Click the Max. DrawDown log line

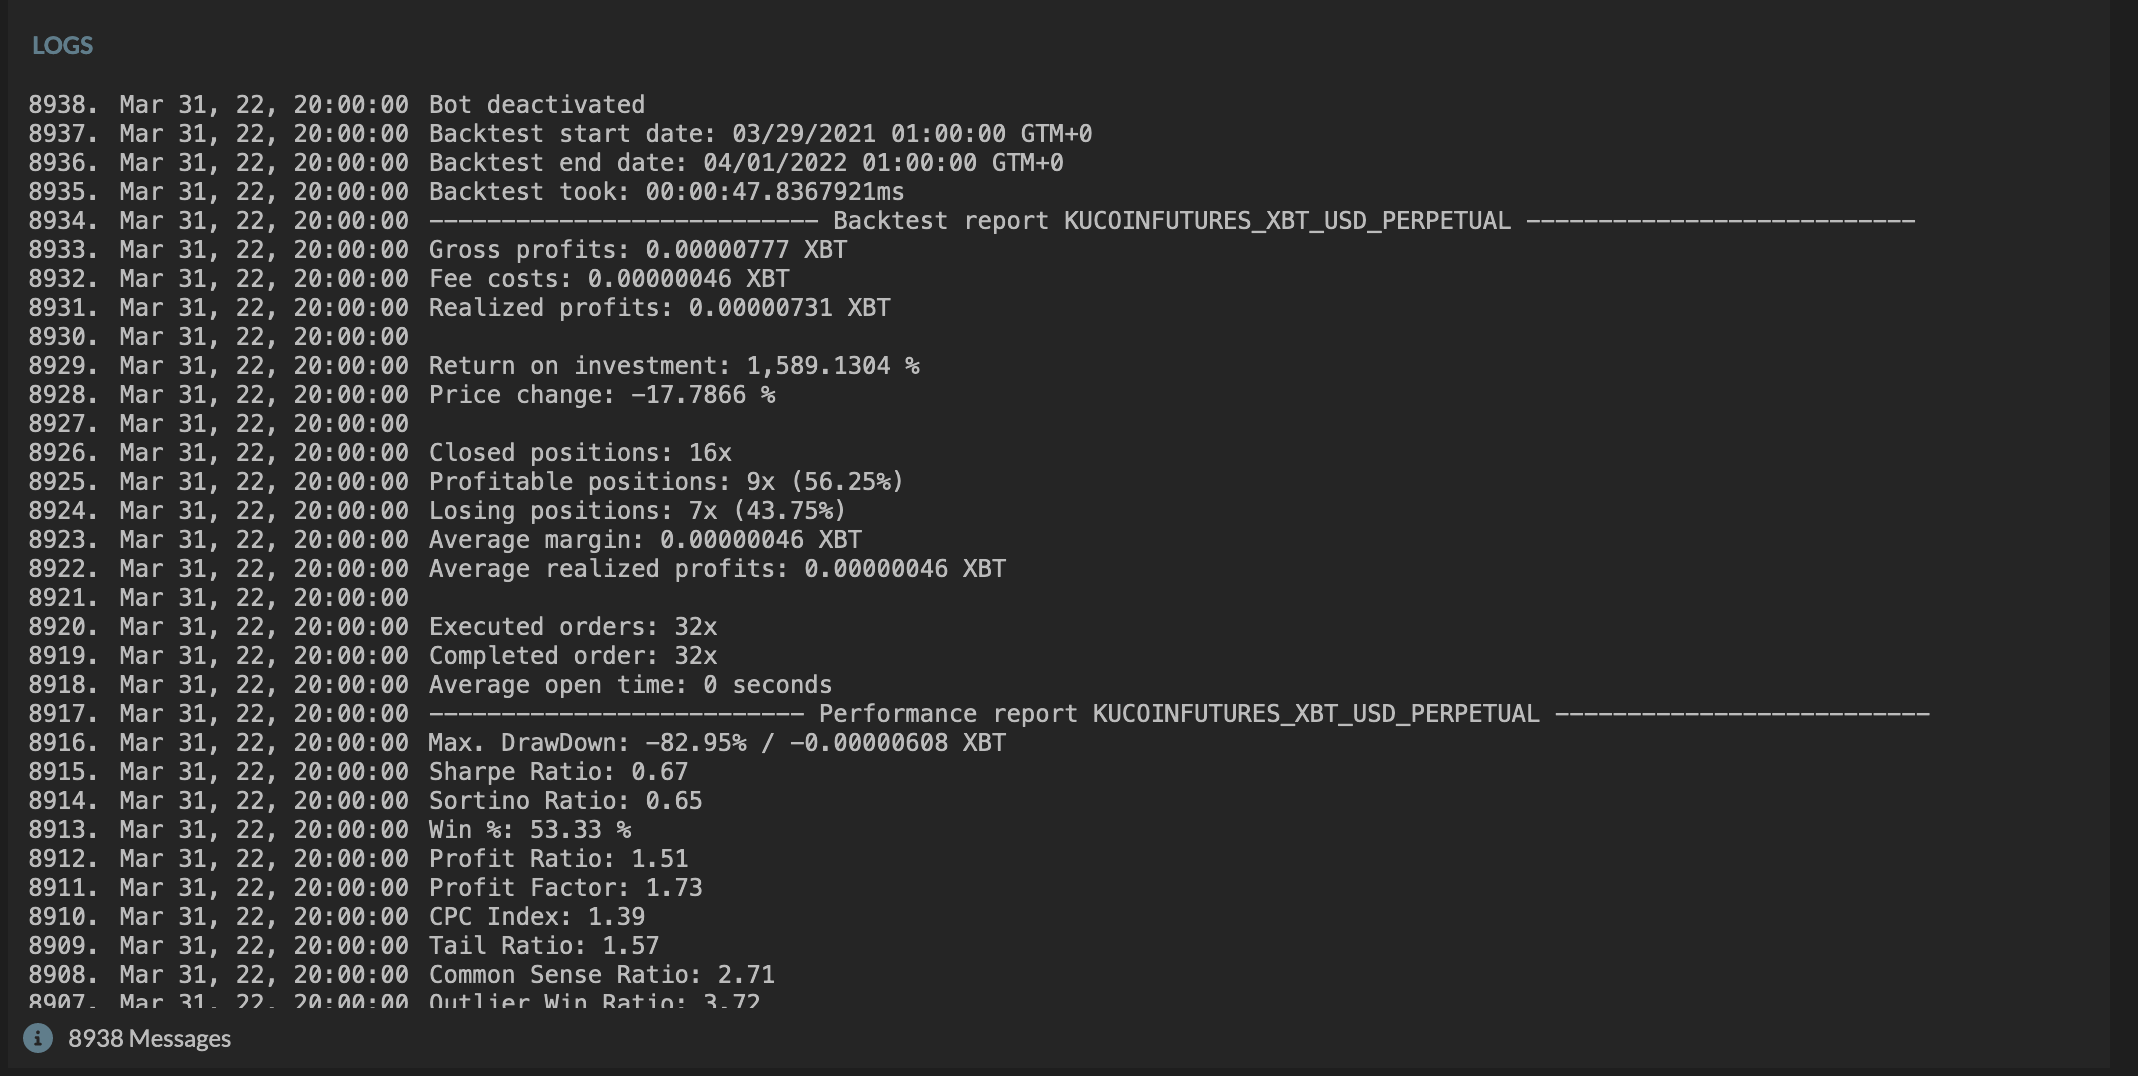tap(517, 743)
